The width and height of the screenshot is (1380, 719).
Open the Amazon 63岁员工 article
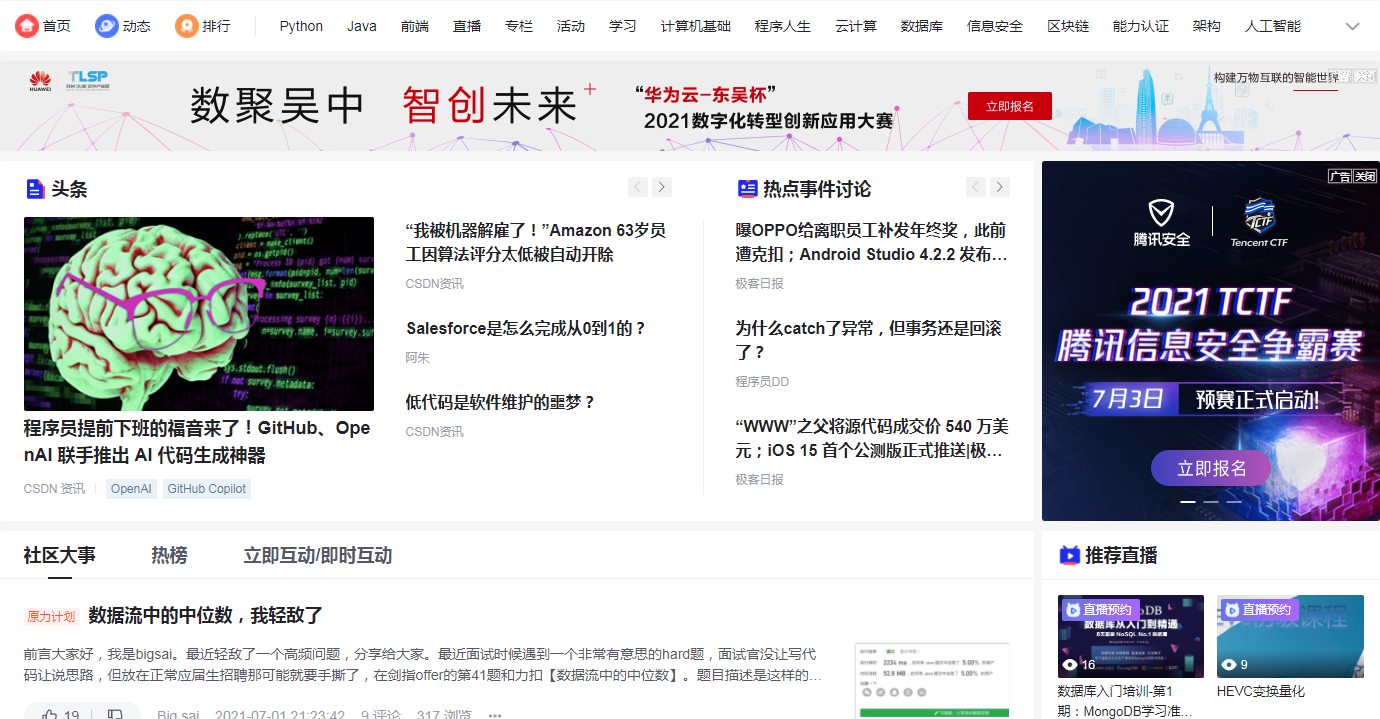(x=536, y=242)
